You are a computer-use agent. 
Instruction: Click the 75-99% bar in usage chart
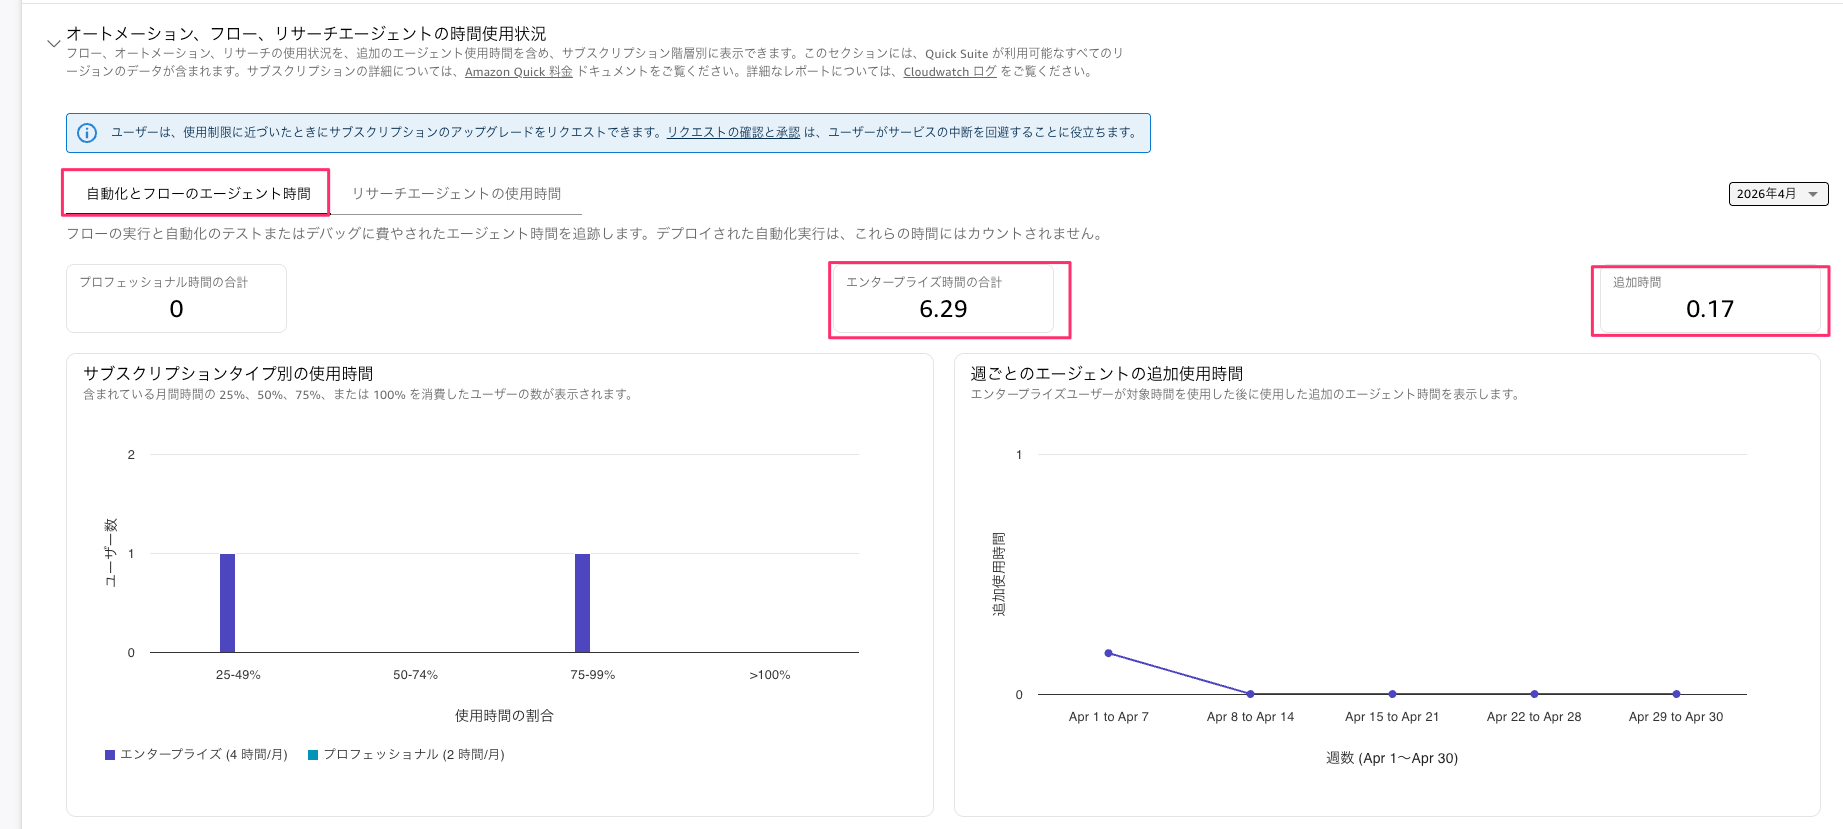coord(582,603)
